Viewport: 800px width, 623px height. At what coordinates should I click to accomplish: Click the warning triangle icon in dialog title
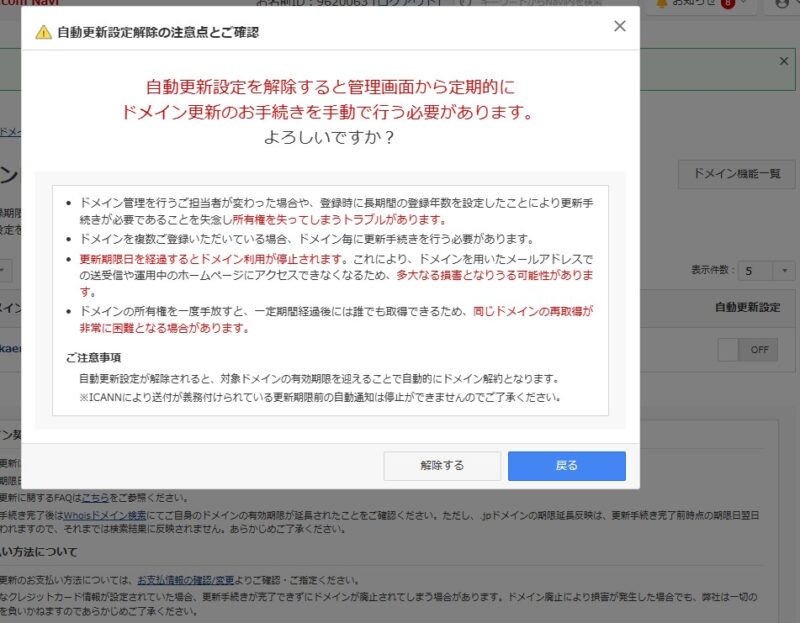tap(43, 33)
